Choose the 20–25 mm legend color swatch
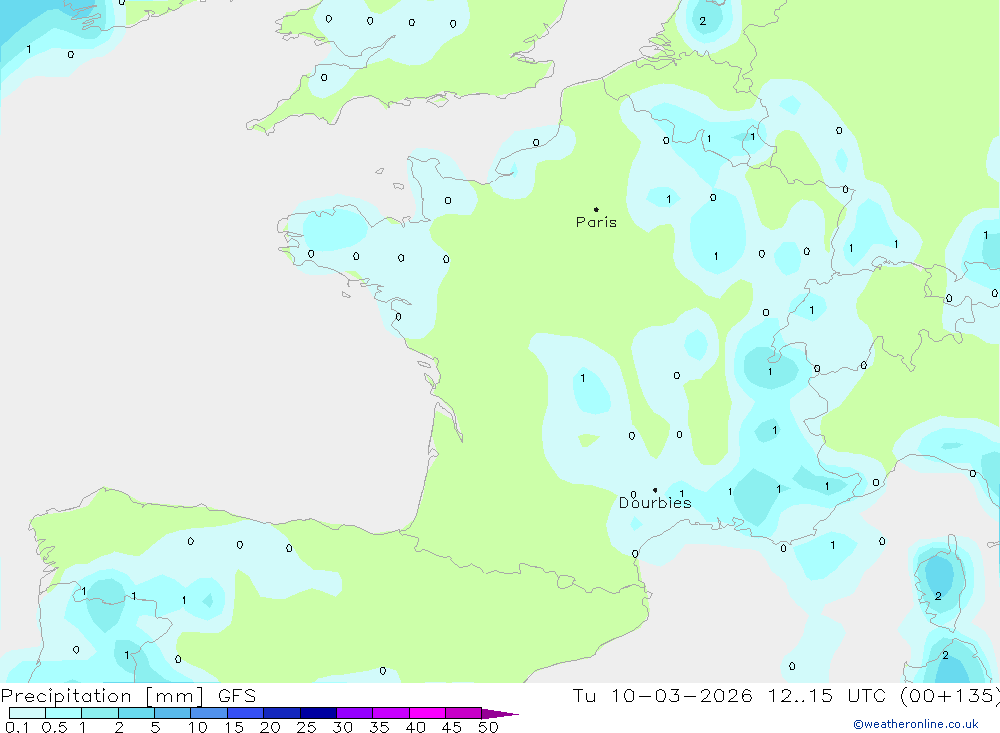 [282, 713]
